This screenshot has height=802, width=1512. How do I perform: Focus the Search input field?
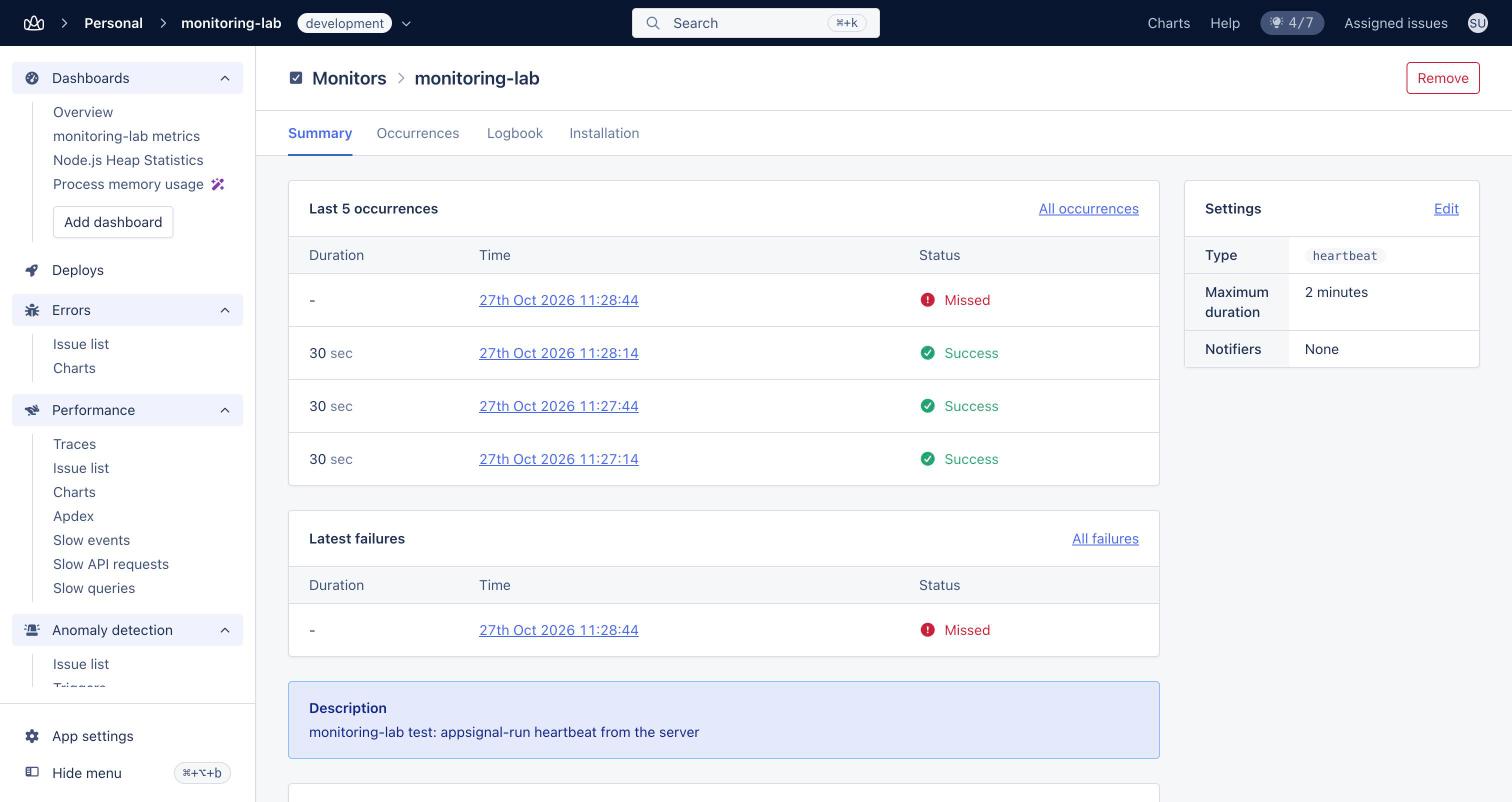(756, 23)
